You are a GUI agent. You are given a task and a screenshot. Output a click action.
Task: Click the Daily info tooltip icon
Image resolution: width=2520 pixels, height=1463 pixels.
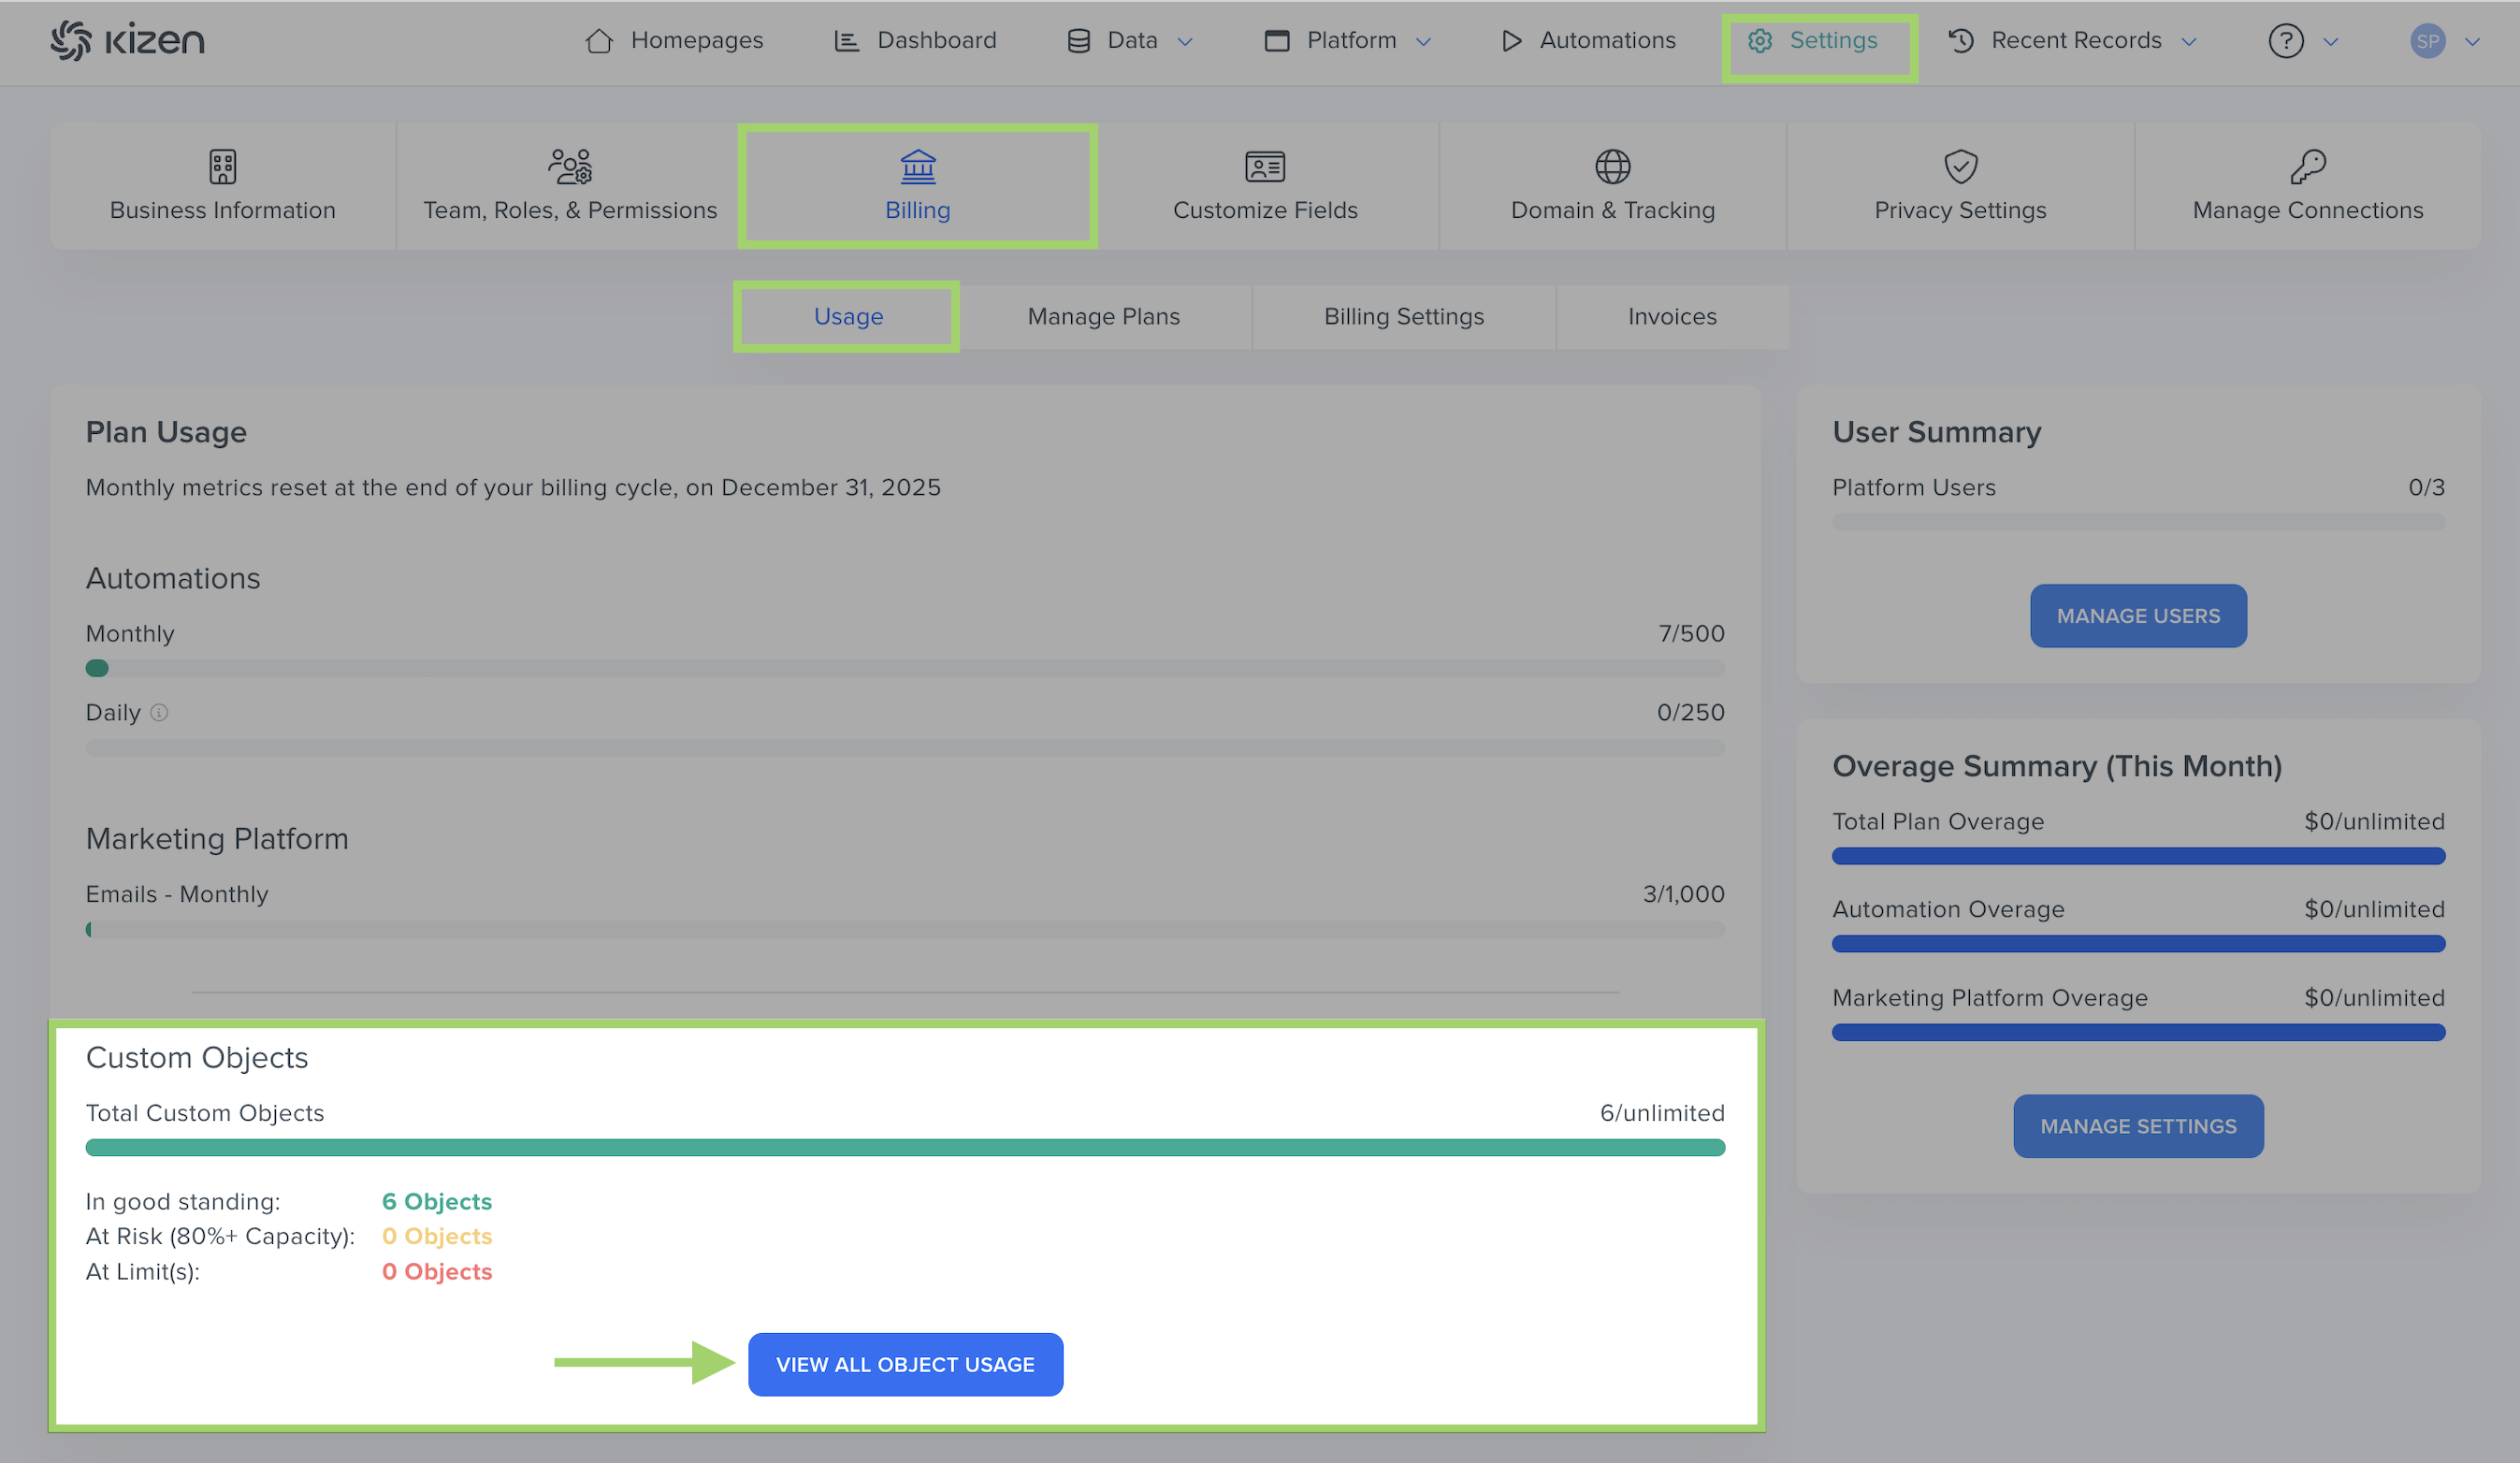pos(159,713)
